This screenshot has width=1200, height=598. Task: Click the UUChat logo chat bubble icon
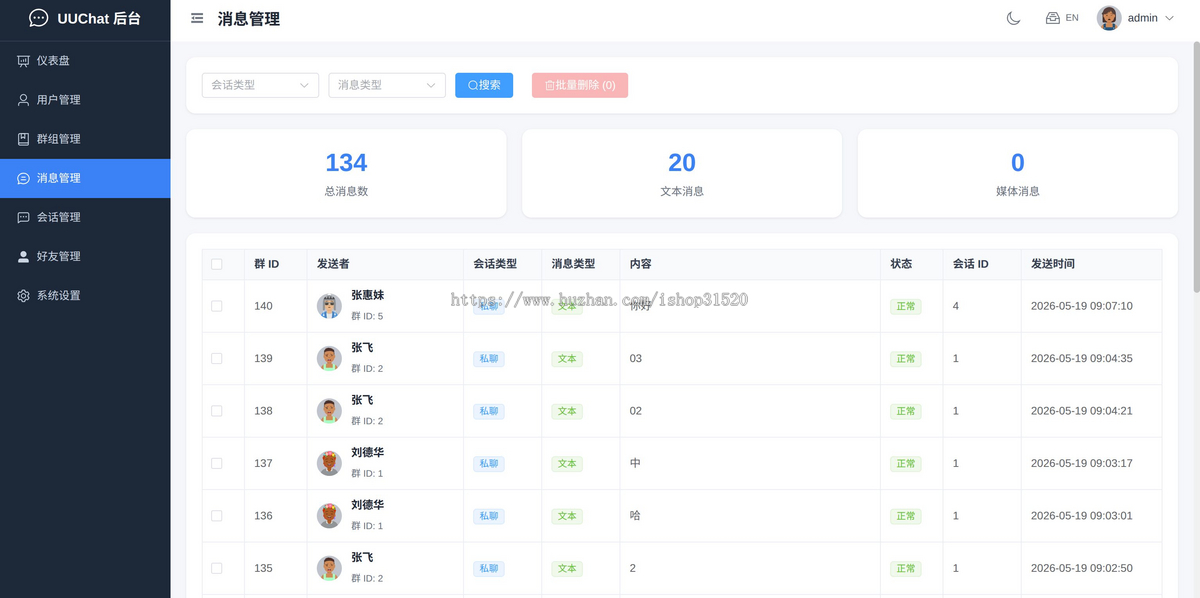point(38,18)
